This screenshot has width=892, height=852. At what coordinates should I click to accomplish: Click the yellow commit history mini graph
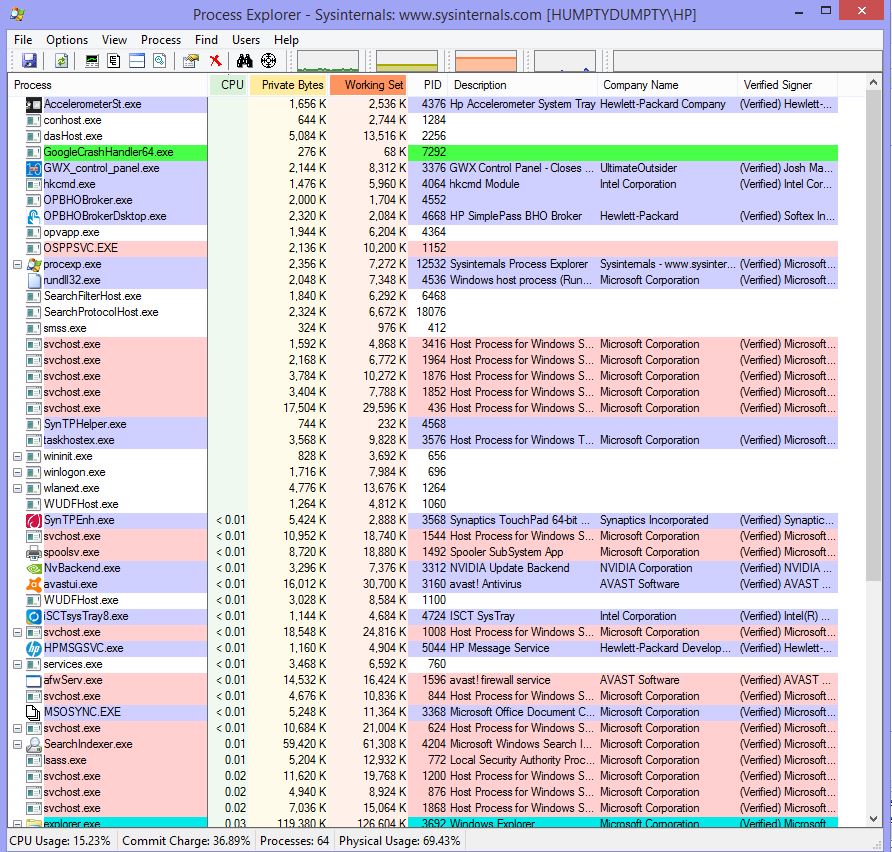click(407, 61)
